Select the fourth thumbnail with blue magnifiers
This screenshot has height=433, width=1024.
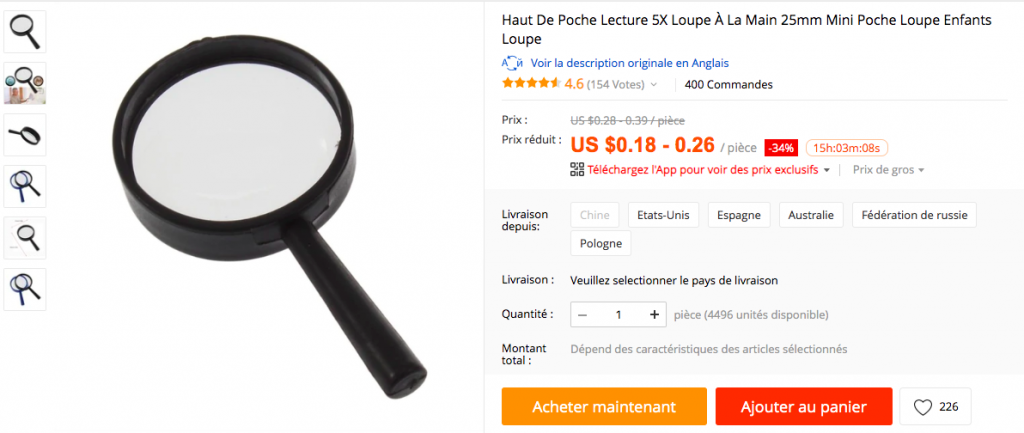point(25,186)
